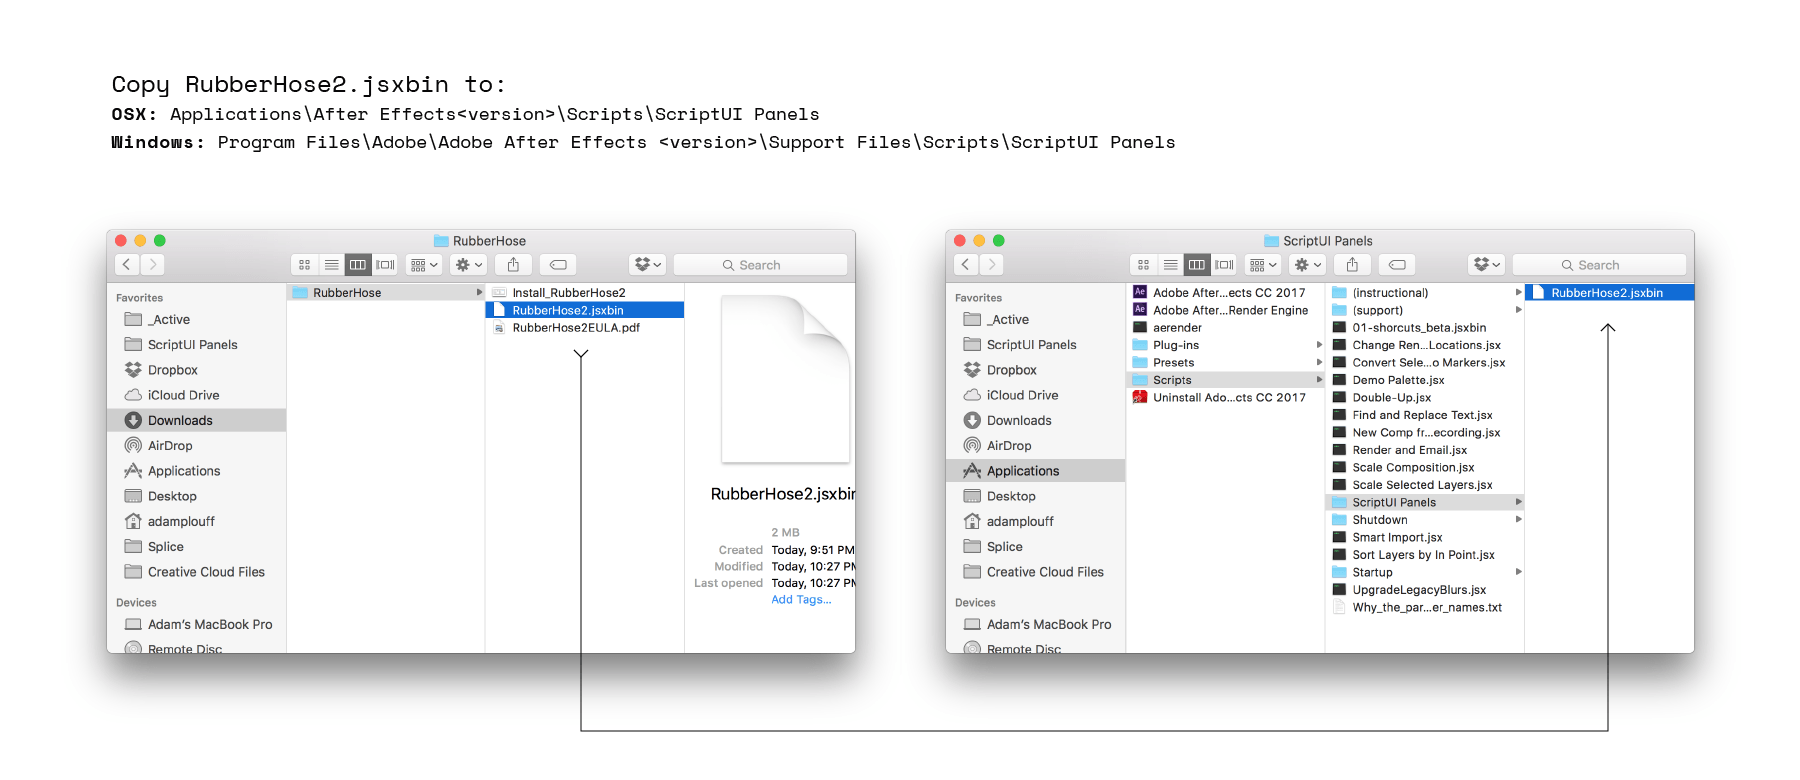The width and height of the screenshot is (1800, 780).
Task: Select RubberHose2.jsxbin in RubberHose window
Action: click(x=585, y=311)
